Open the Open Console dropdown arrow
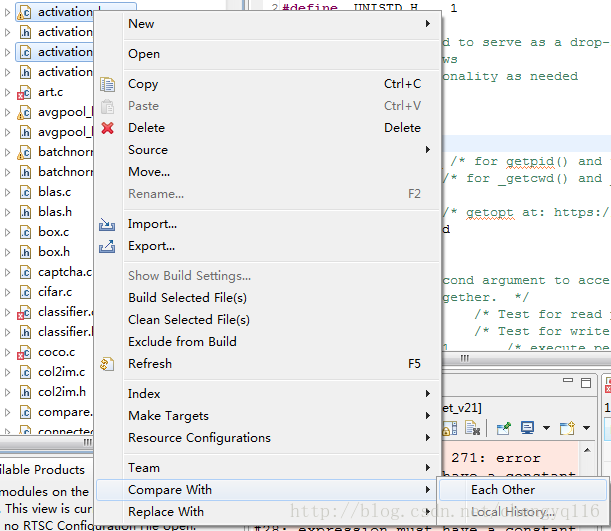 tap(586, 428)
